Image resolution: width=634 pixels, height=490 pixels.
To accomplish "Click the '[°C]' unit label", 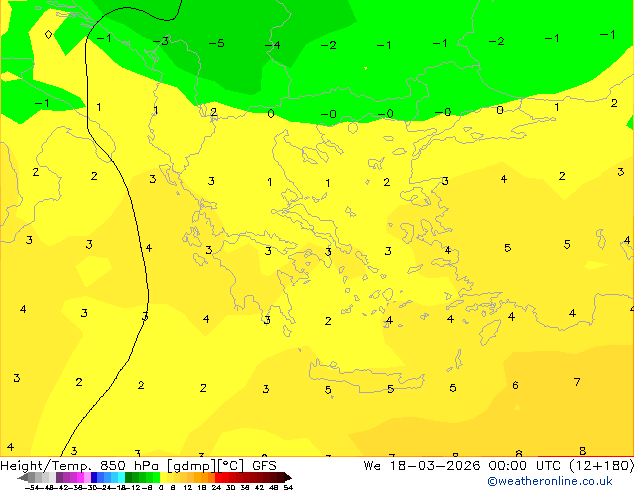I will pos(230,466).
